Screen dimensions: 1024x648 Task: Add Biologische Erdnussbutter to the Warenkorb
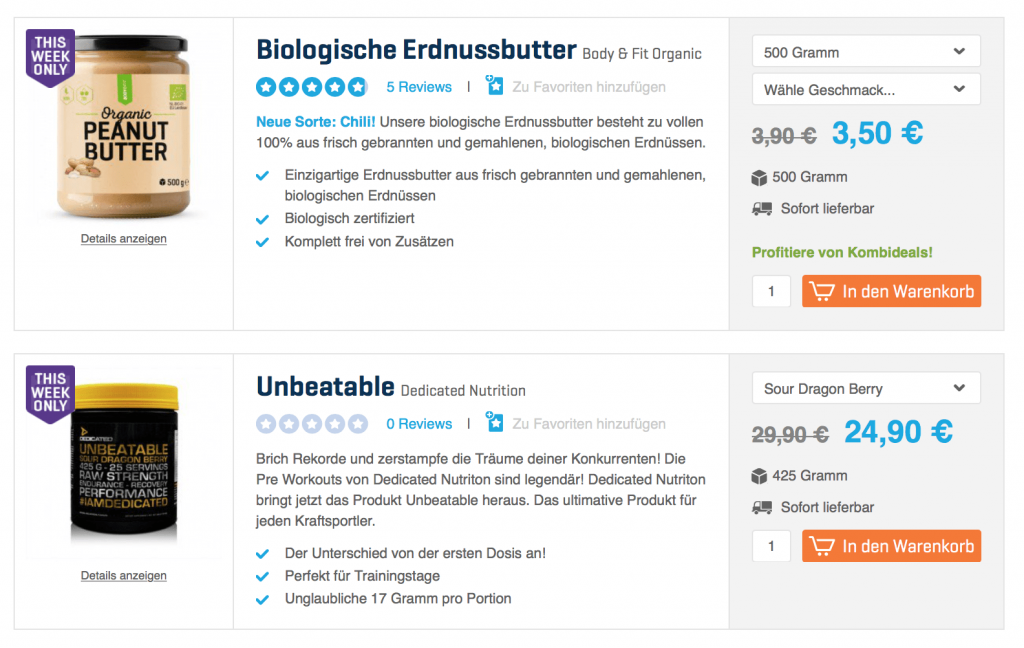tap(891, 292)
